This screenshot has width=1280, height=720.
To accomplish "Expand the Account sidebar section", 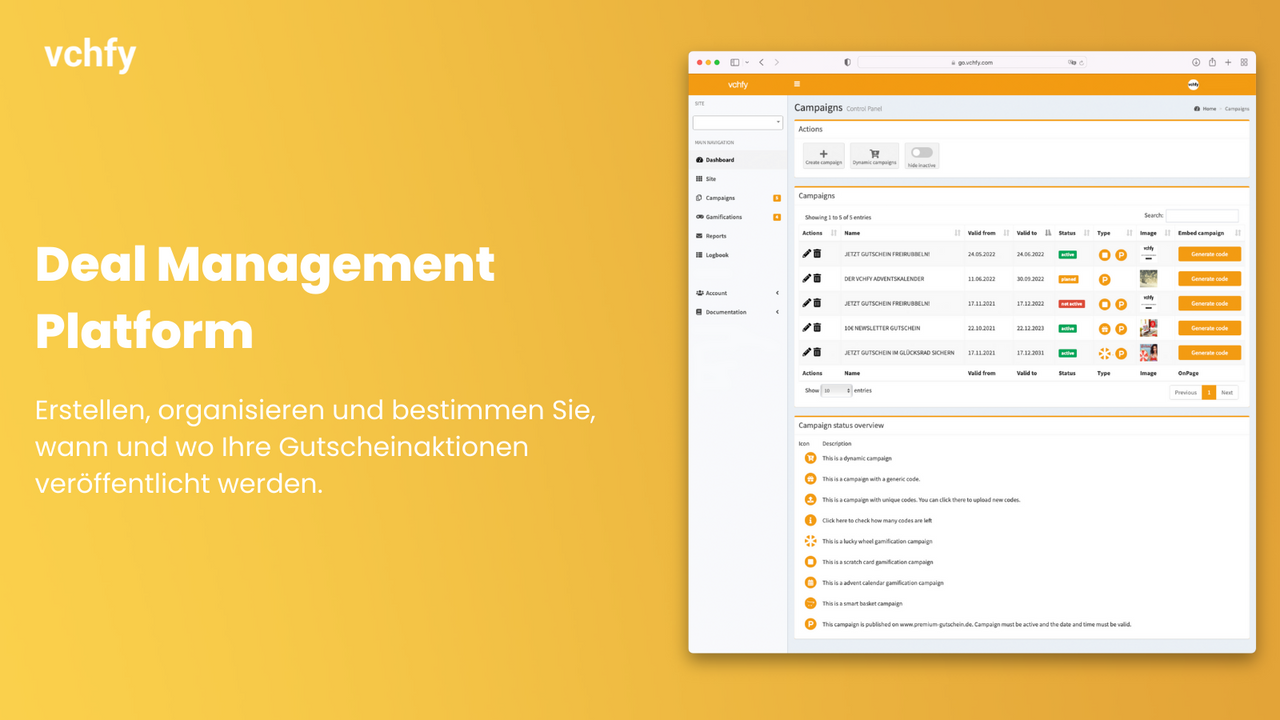I will (737, 293).
